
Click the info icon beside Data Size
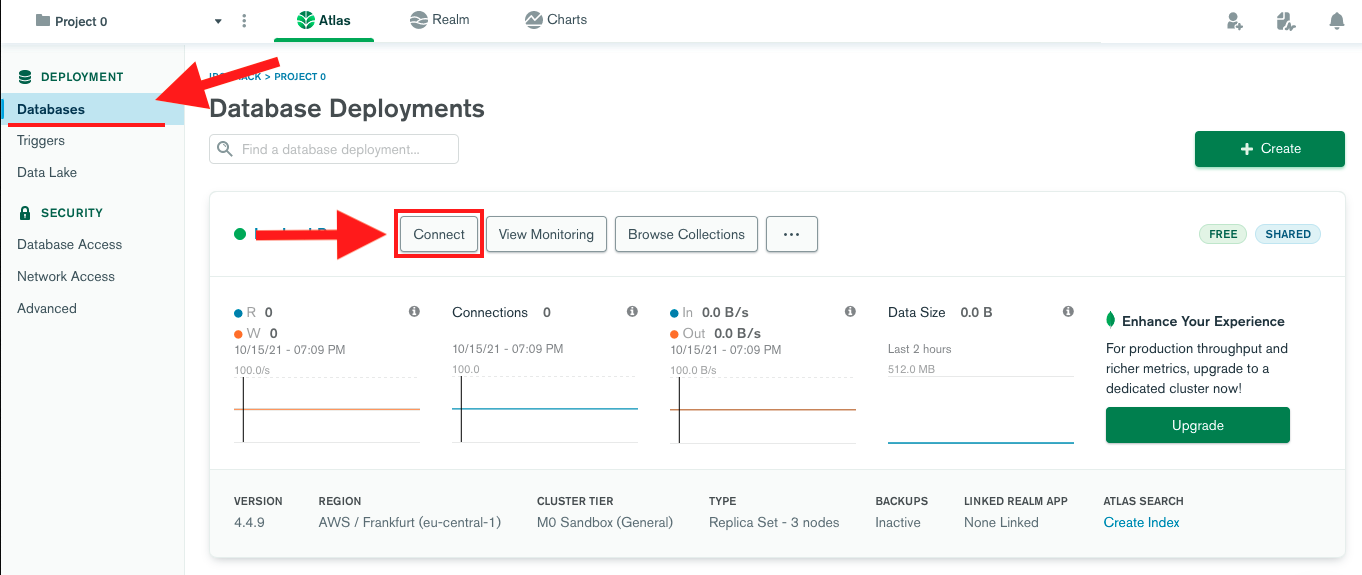coord(1068,312)
